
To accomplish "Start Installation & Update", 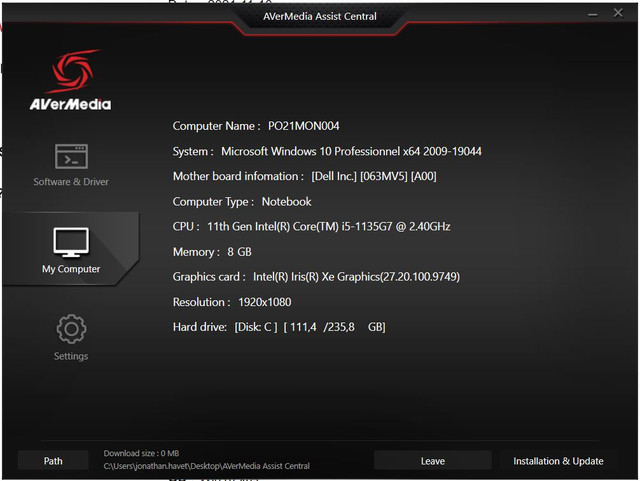I will tap(558, 461).
